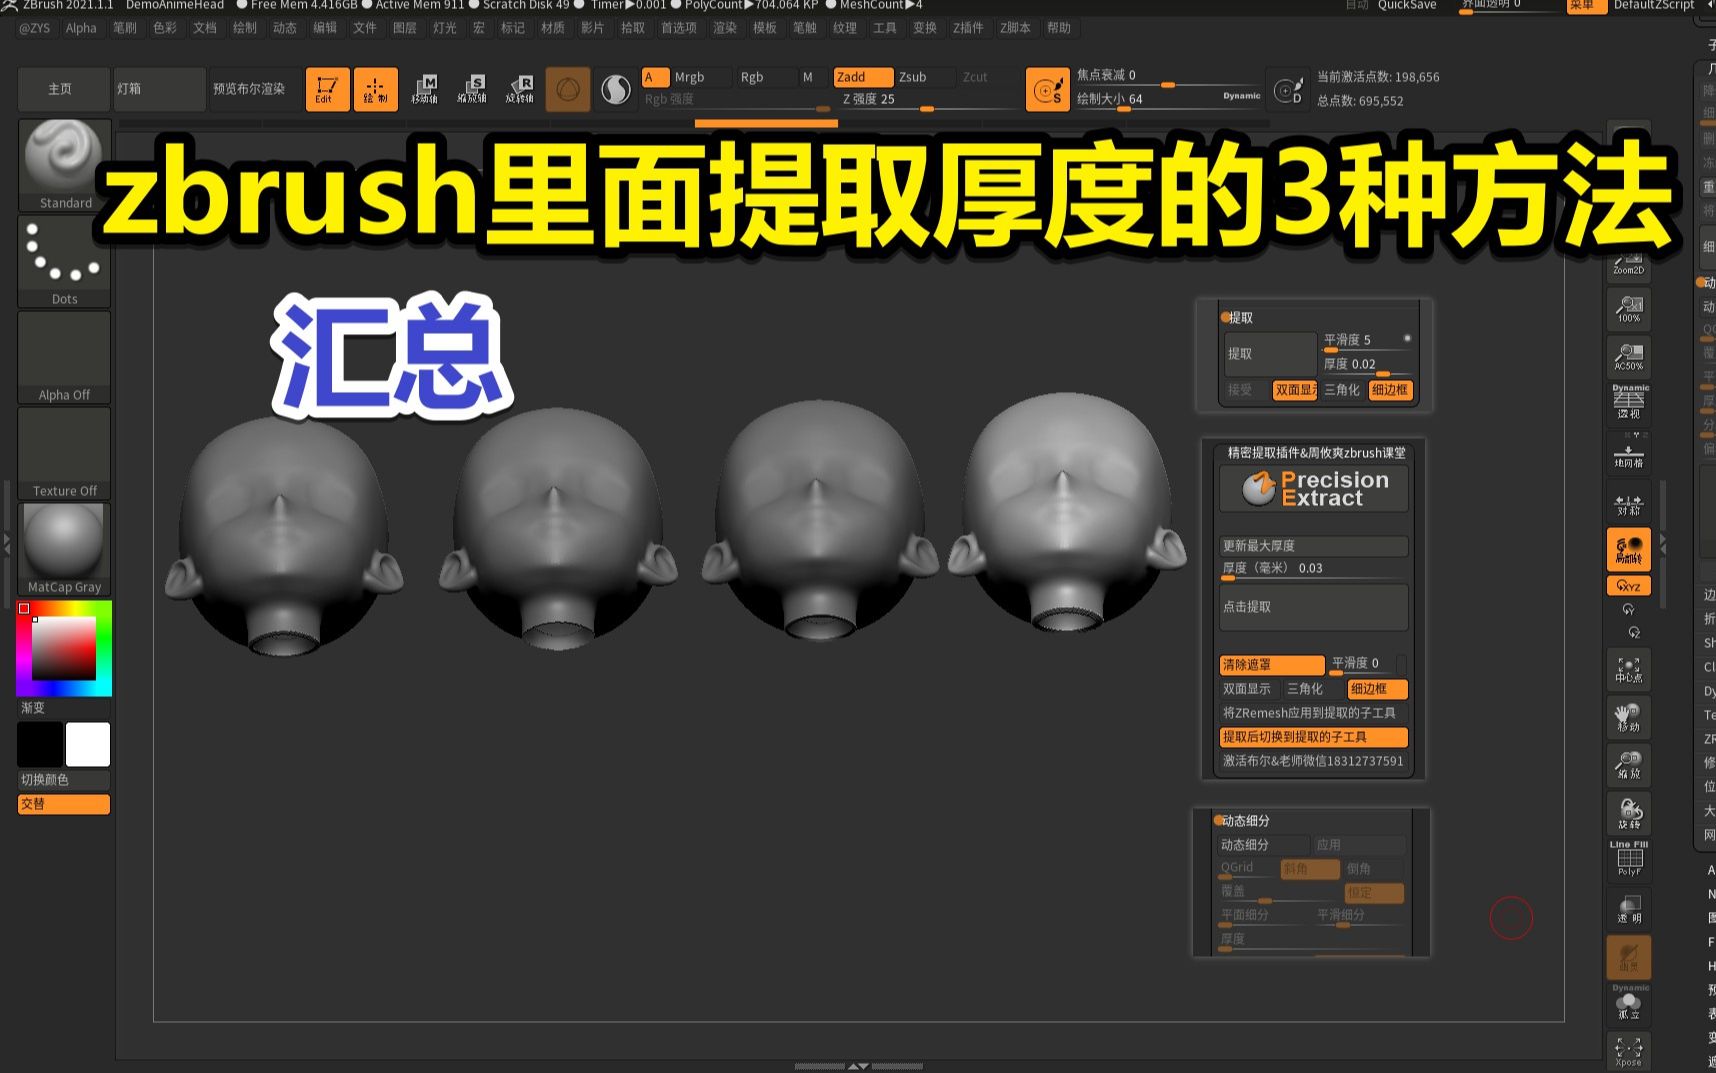Select the Scale (缩放轴) gizmo tool

pos(472,89)
